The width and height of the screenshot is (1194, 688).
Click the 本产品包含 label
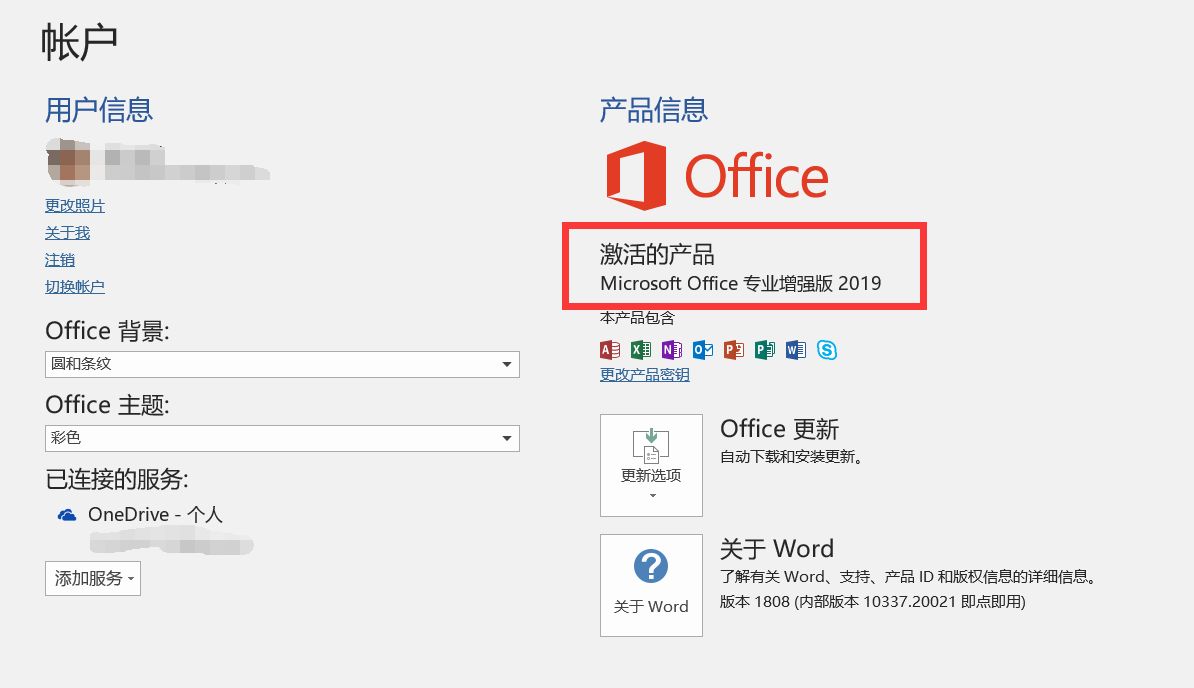[637, 317]
